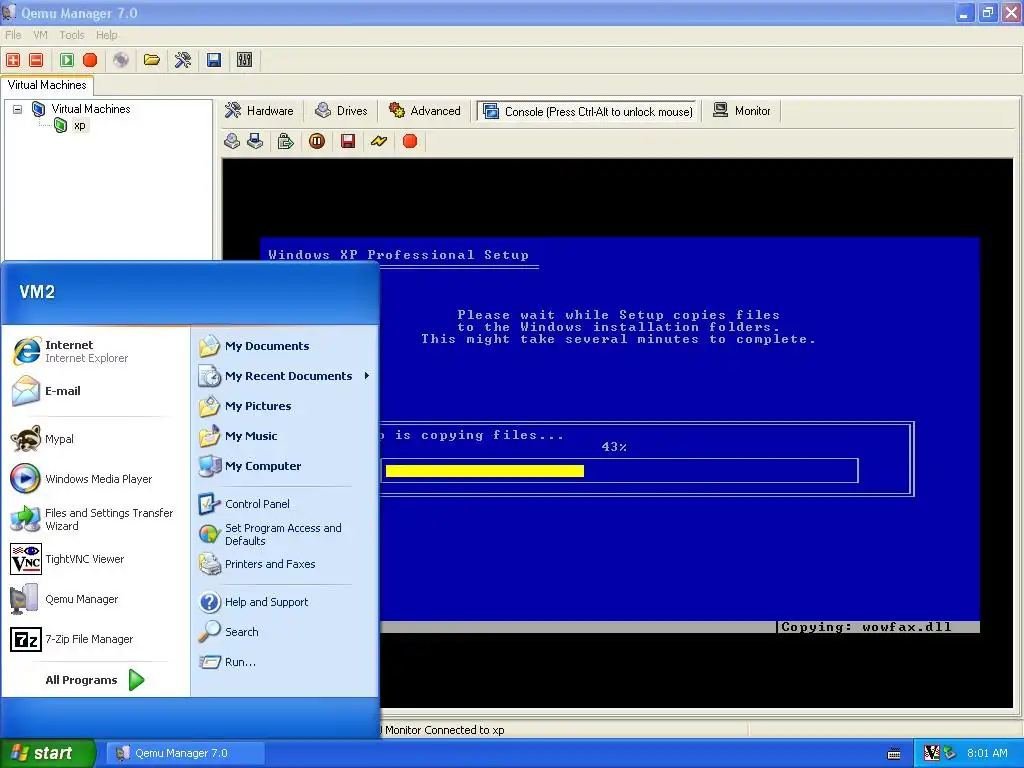Select the Virtual Machines panel tab
Viewport: 1024px width, 768px height.
coord(47,85)
